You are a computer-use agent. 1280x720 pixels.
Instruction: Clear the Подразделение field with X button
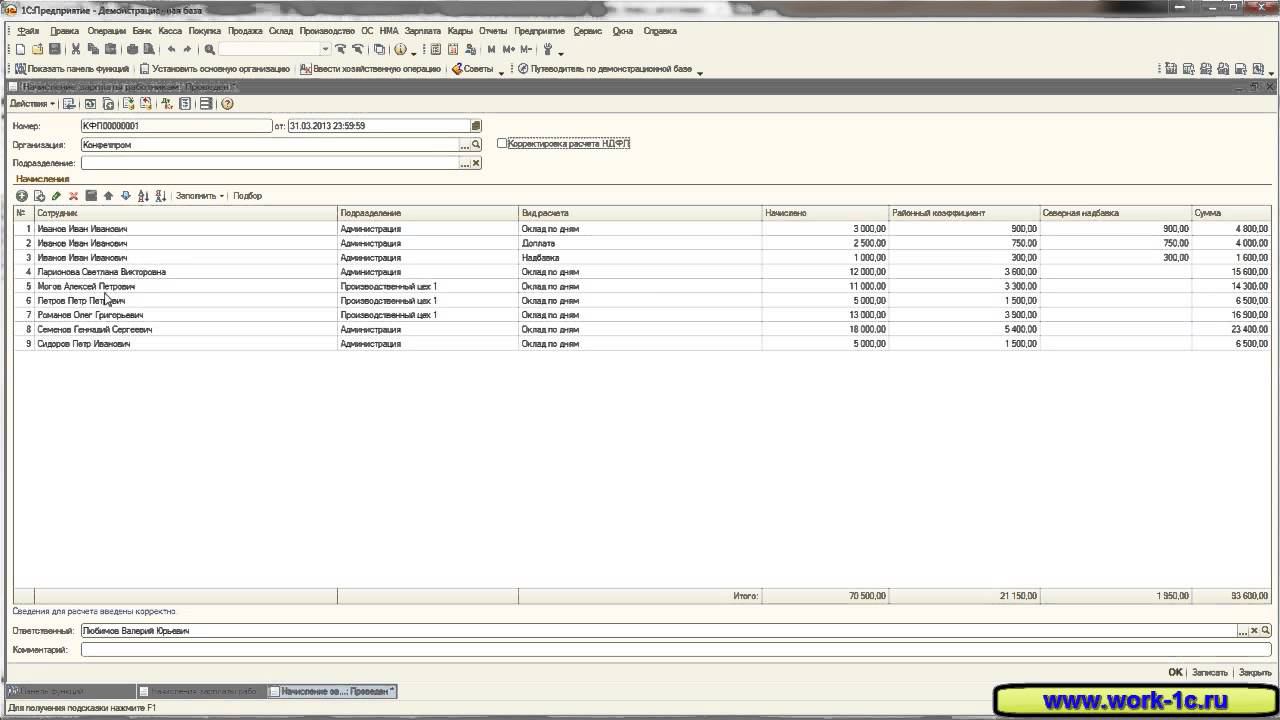point(476,163)
